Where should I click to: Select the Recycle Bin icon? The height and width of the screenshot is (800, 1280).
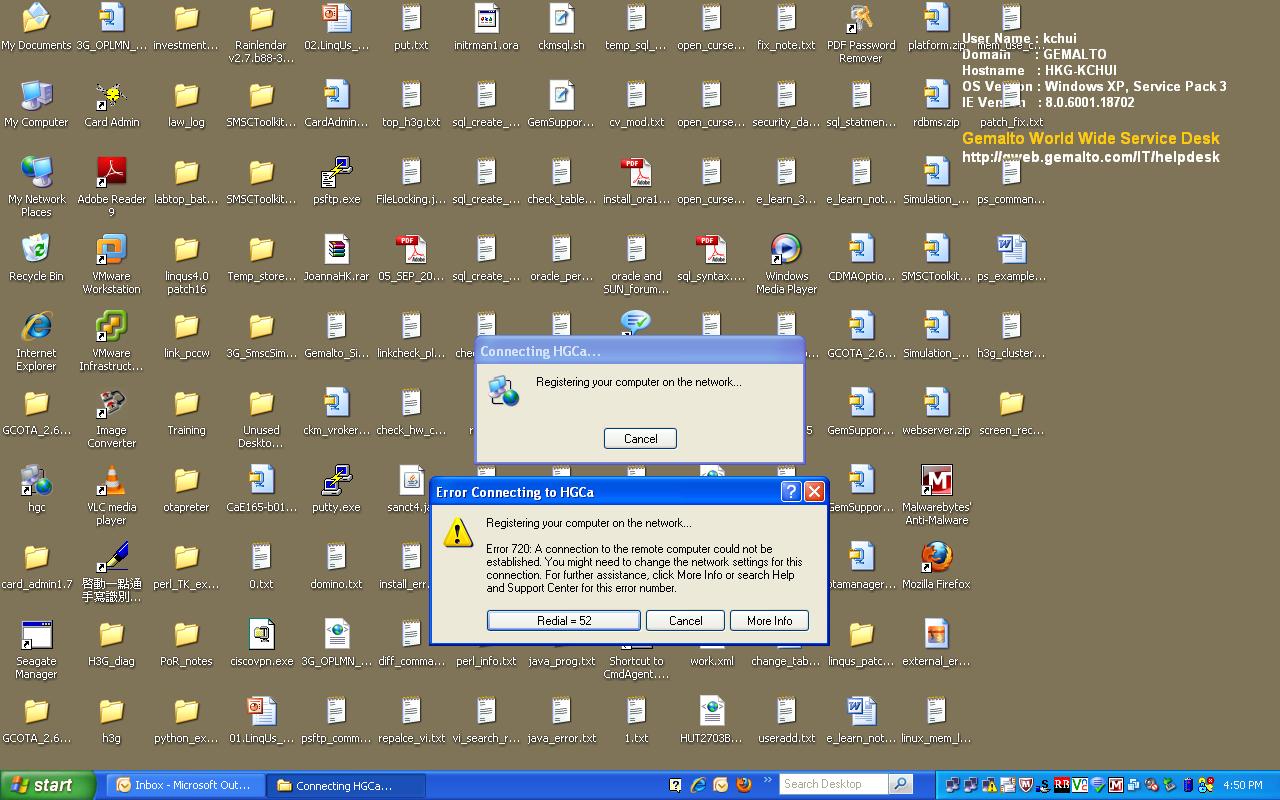[x=36, y=258]
